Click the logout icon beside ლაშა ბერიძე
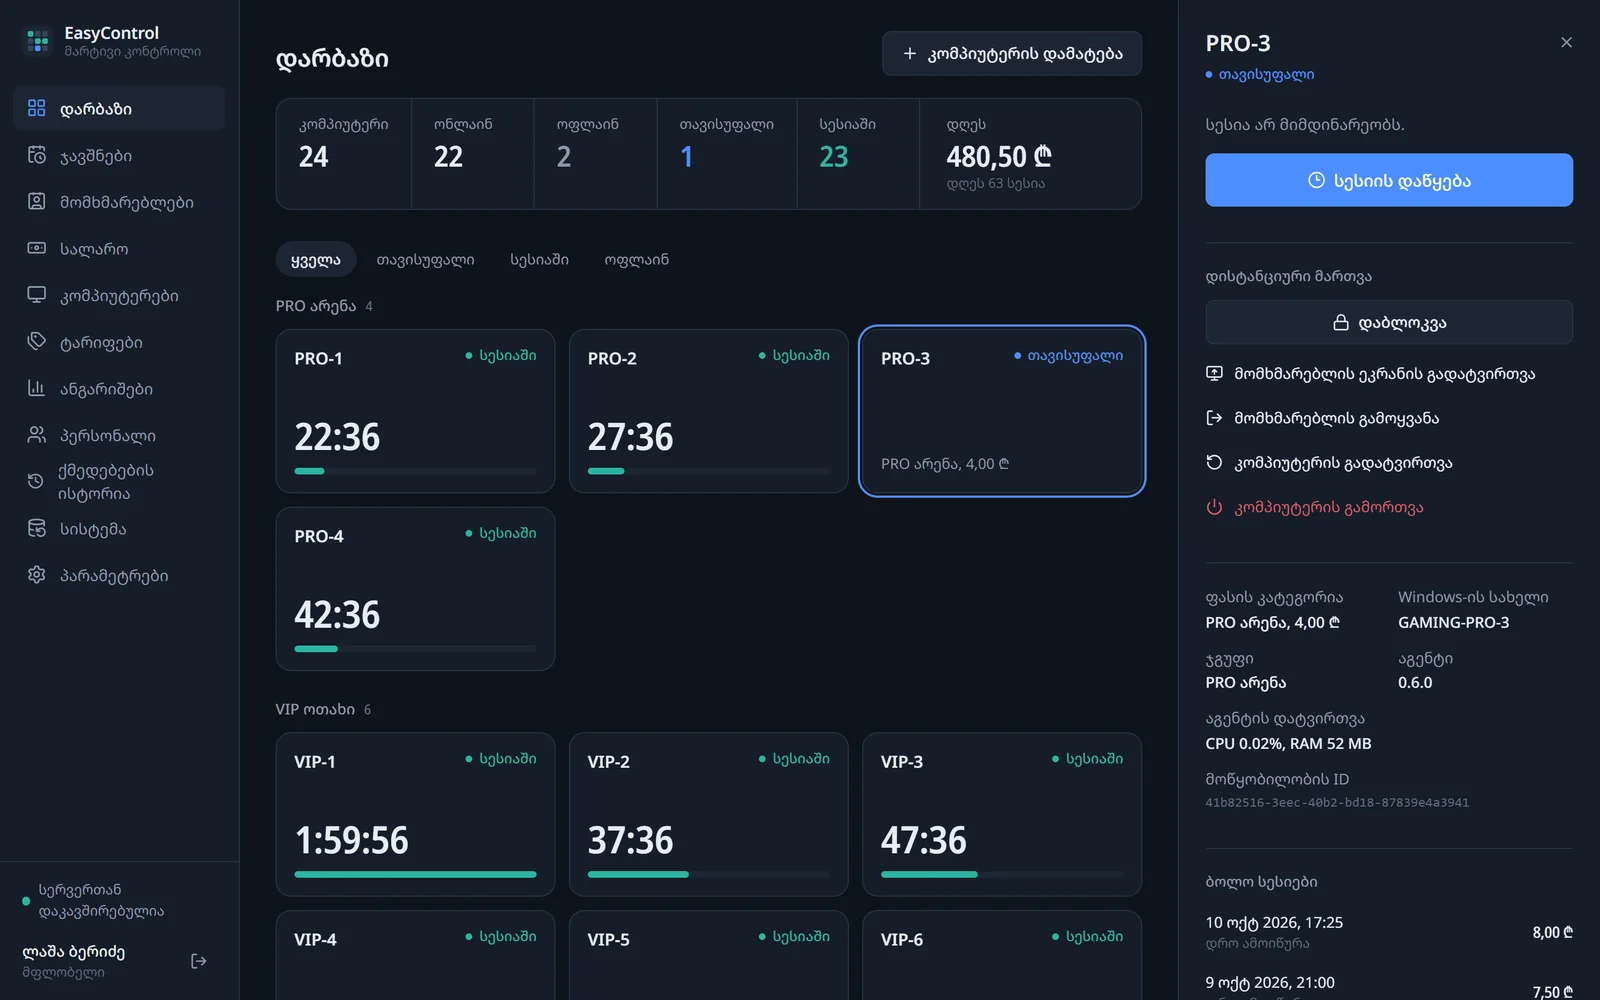Screen dimensions: 1600x1000 tap(199, 961)
